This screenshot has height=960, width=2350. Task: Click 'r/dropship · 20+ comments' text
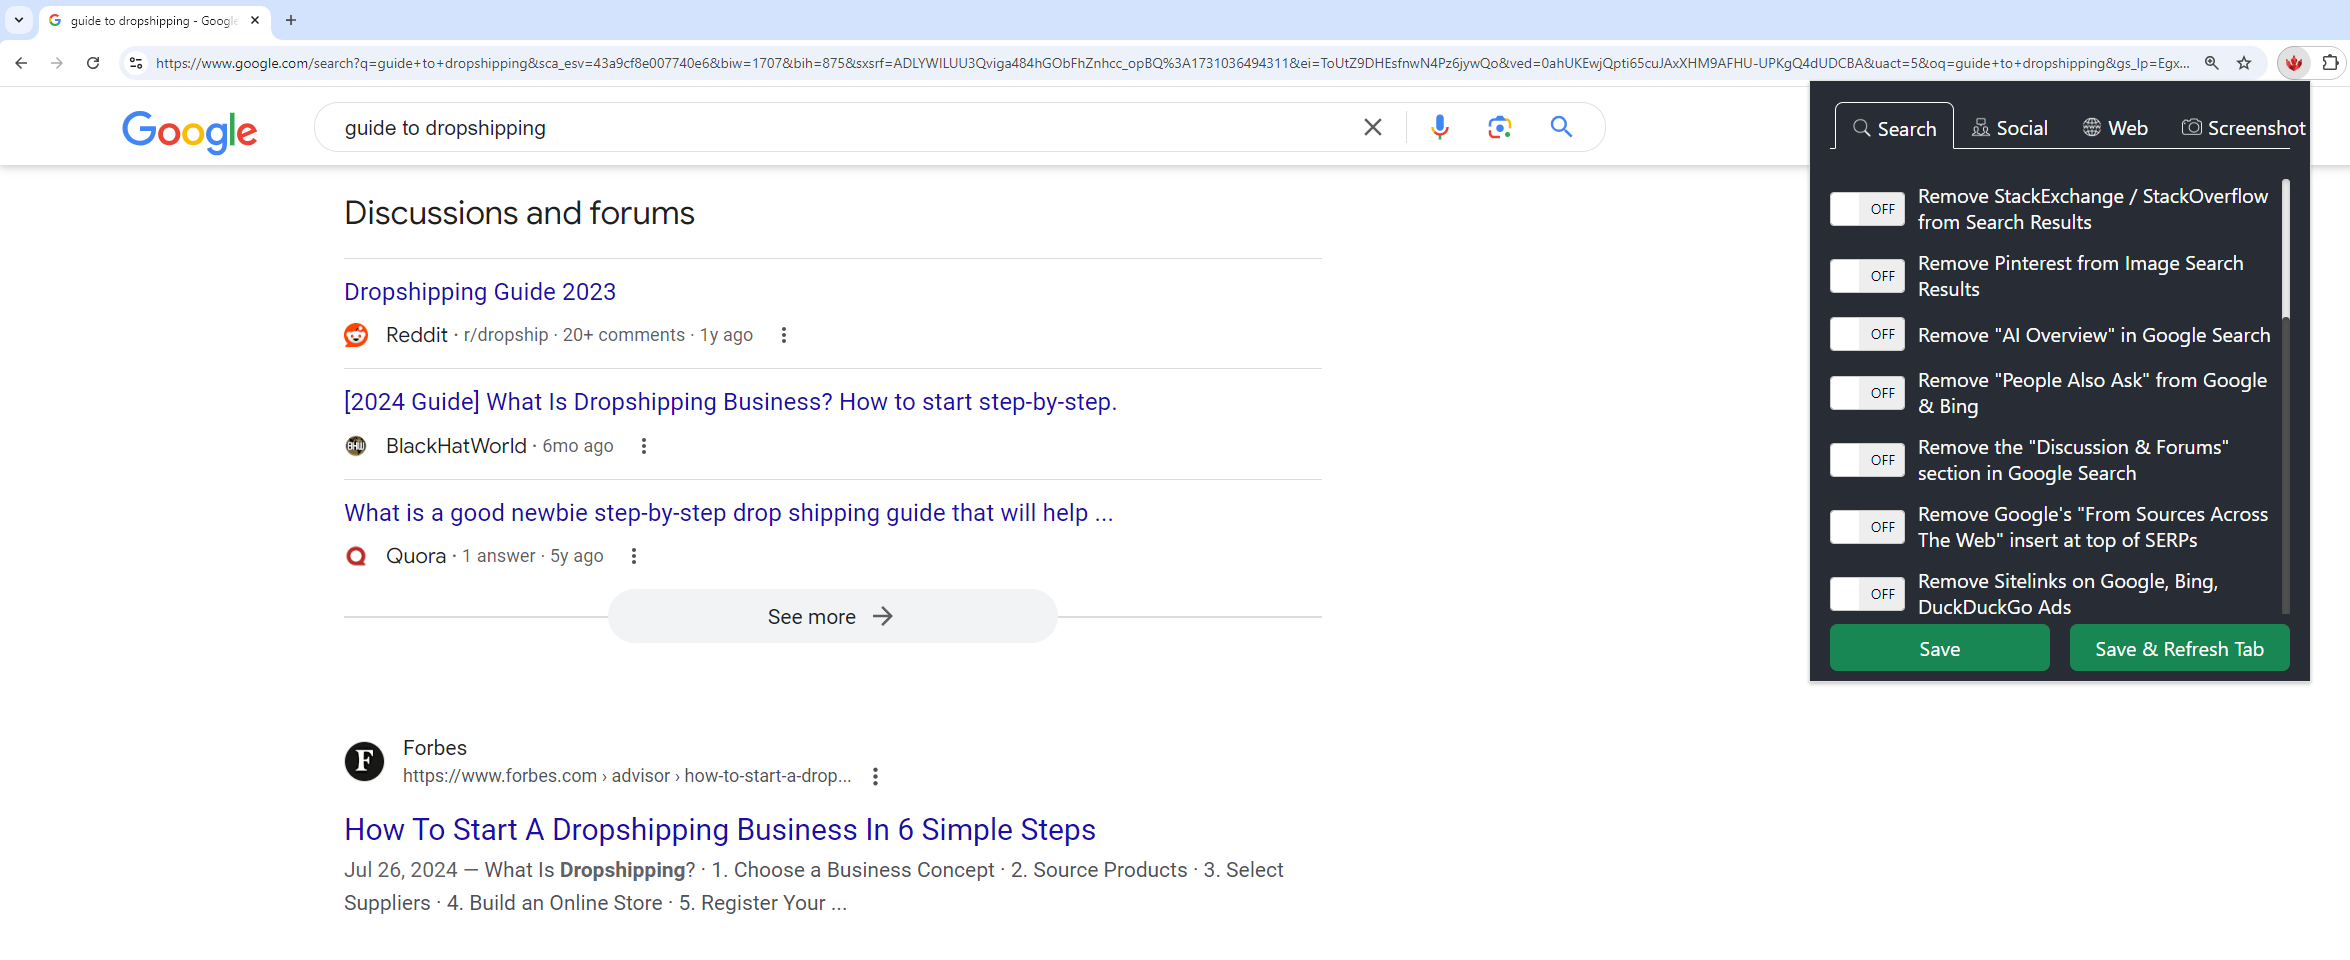pyautogui.click(x=574, y=335)
